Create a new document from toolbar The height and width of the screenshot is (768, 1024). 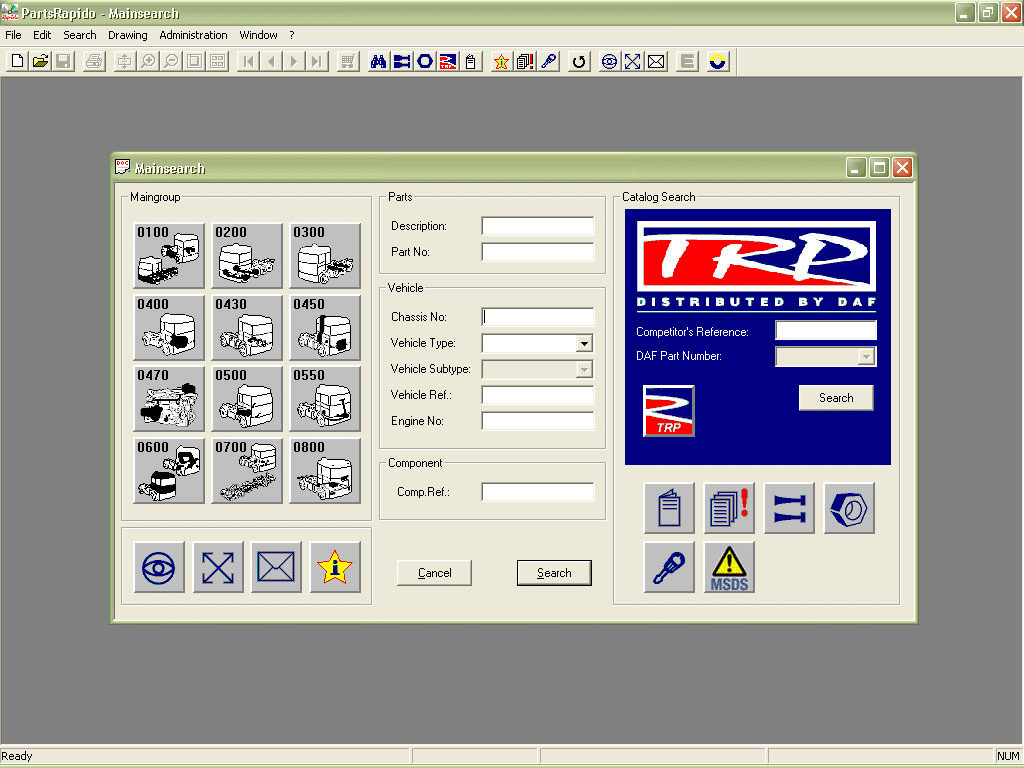tap(18, 61)
